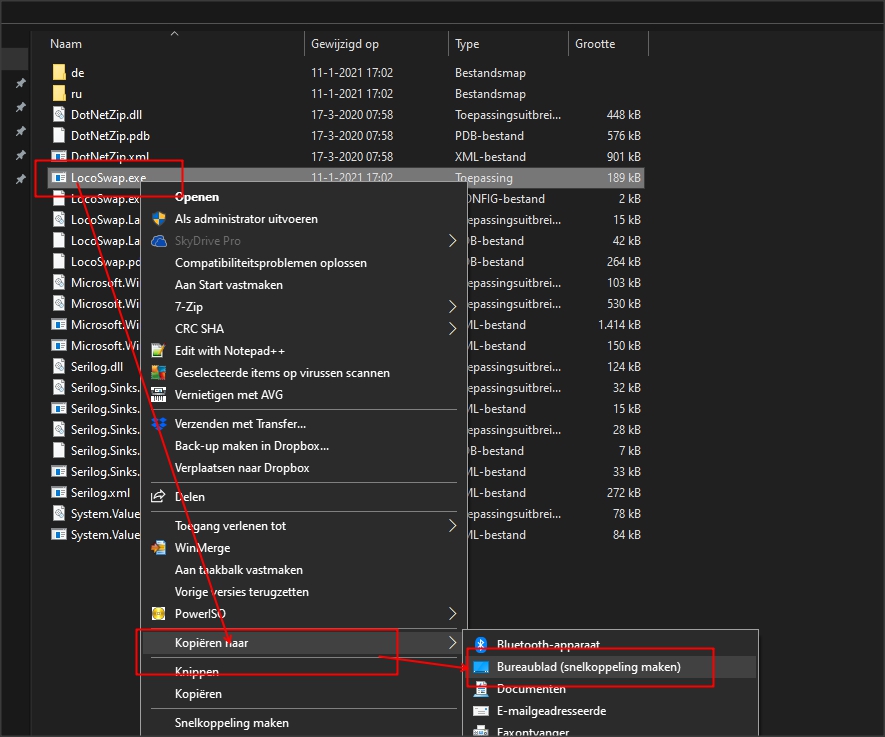Screen dimensions: 885x737
Task: Select Openen in the context menu
Action: pyautogui.click(x=197, y=197)
